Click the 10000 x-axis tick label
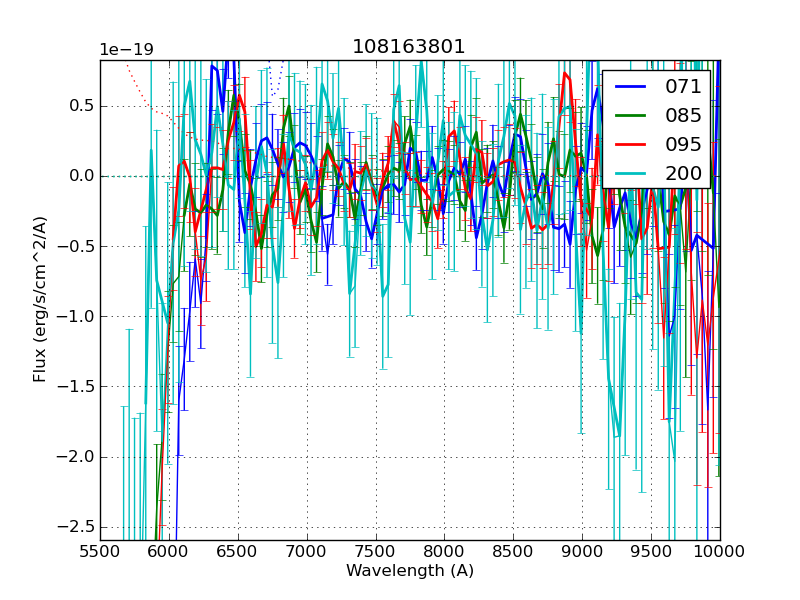This screenshot has height=600, width=800. tap(719, 552)
